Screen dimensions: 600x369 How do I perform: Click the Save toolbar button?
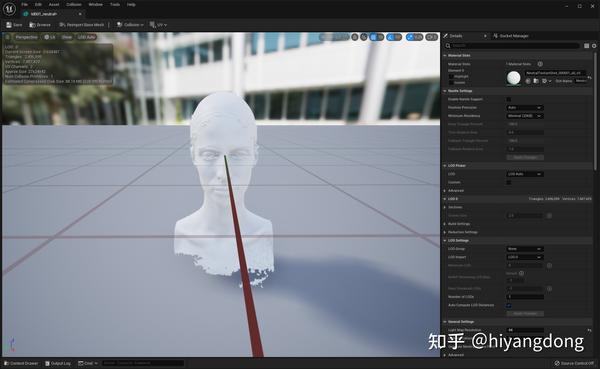click(x=14, y=25)
